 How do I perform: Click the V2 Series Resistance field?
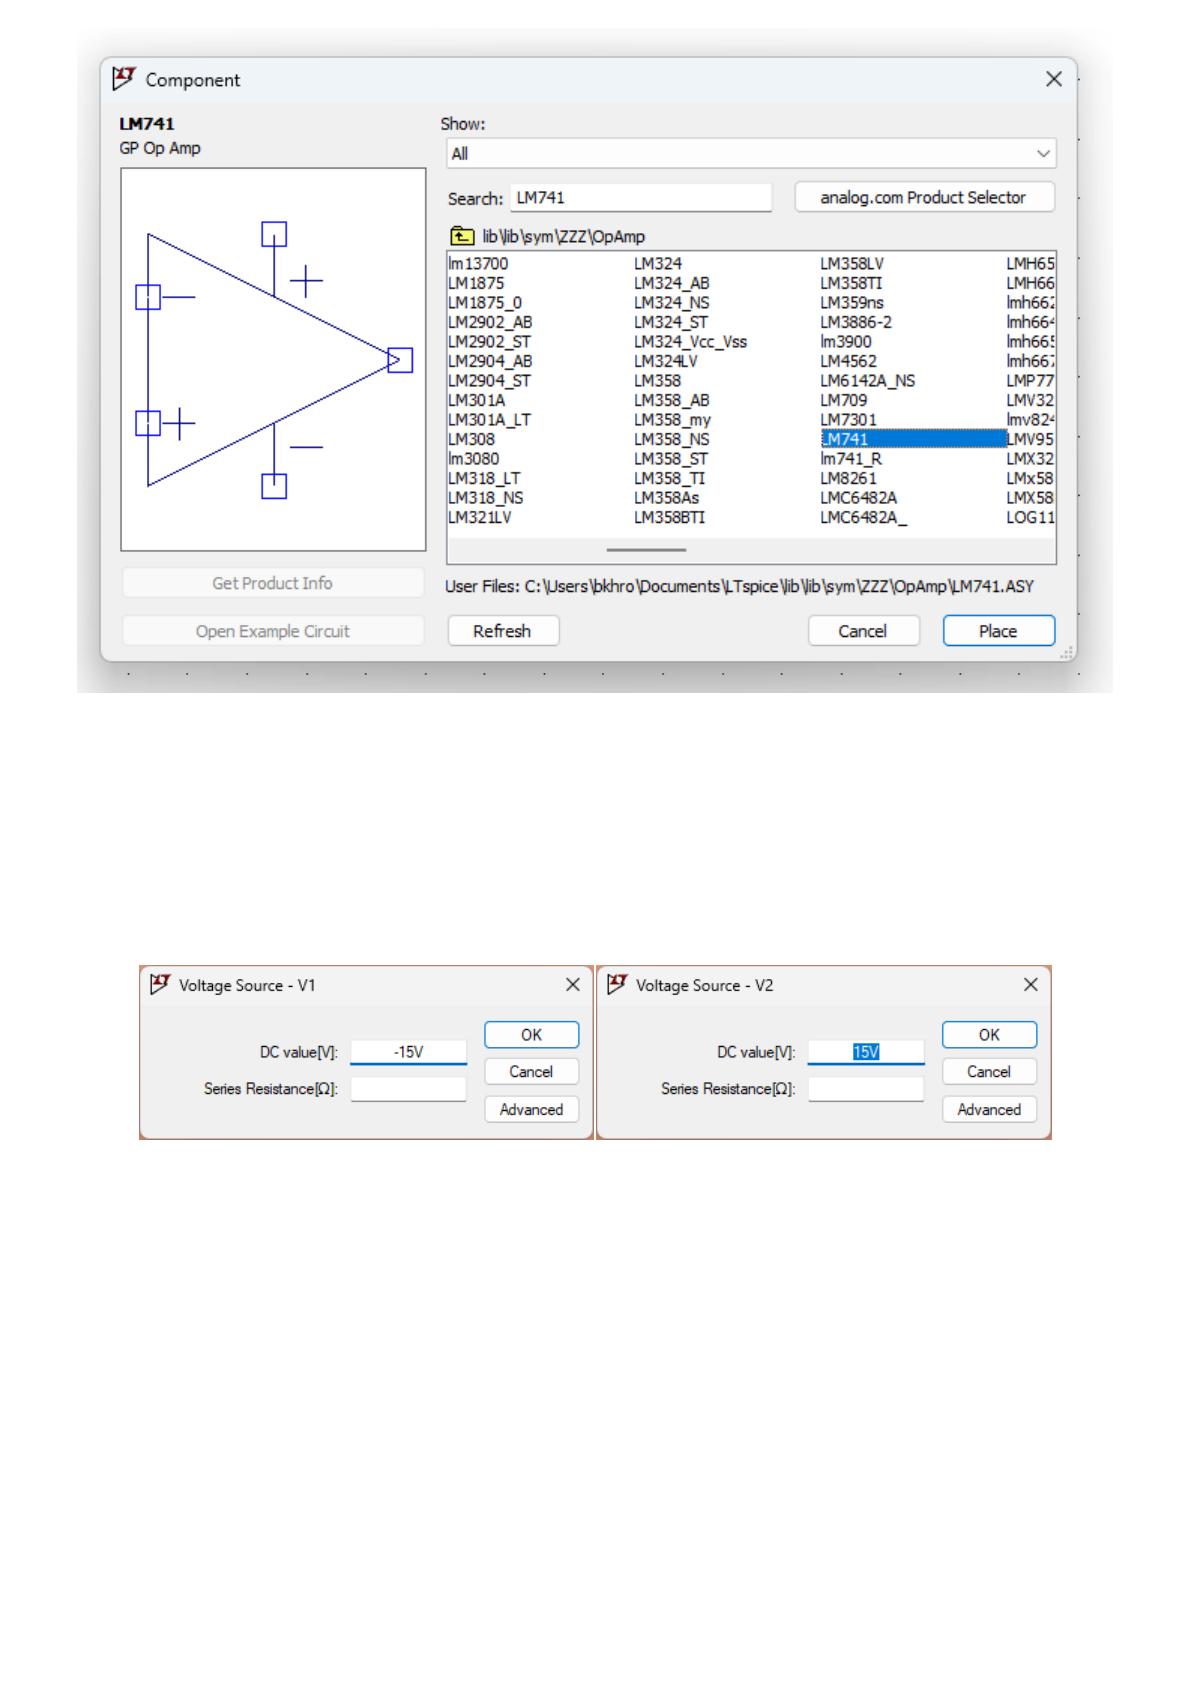pos(865,1089)
